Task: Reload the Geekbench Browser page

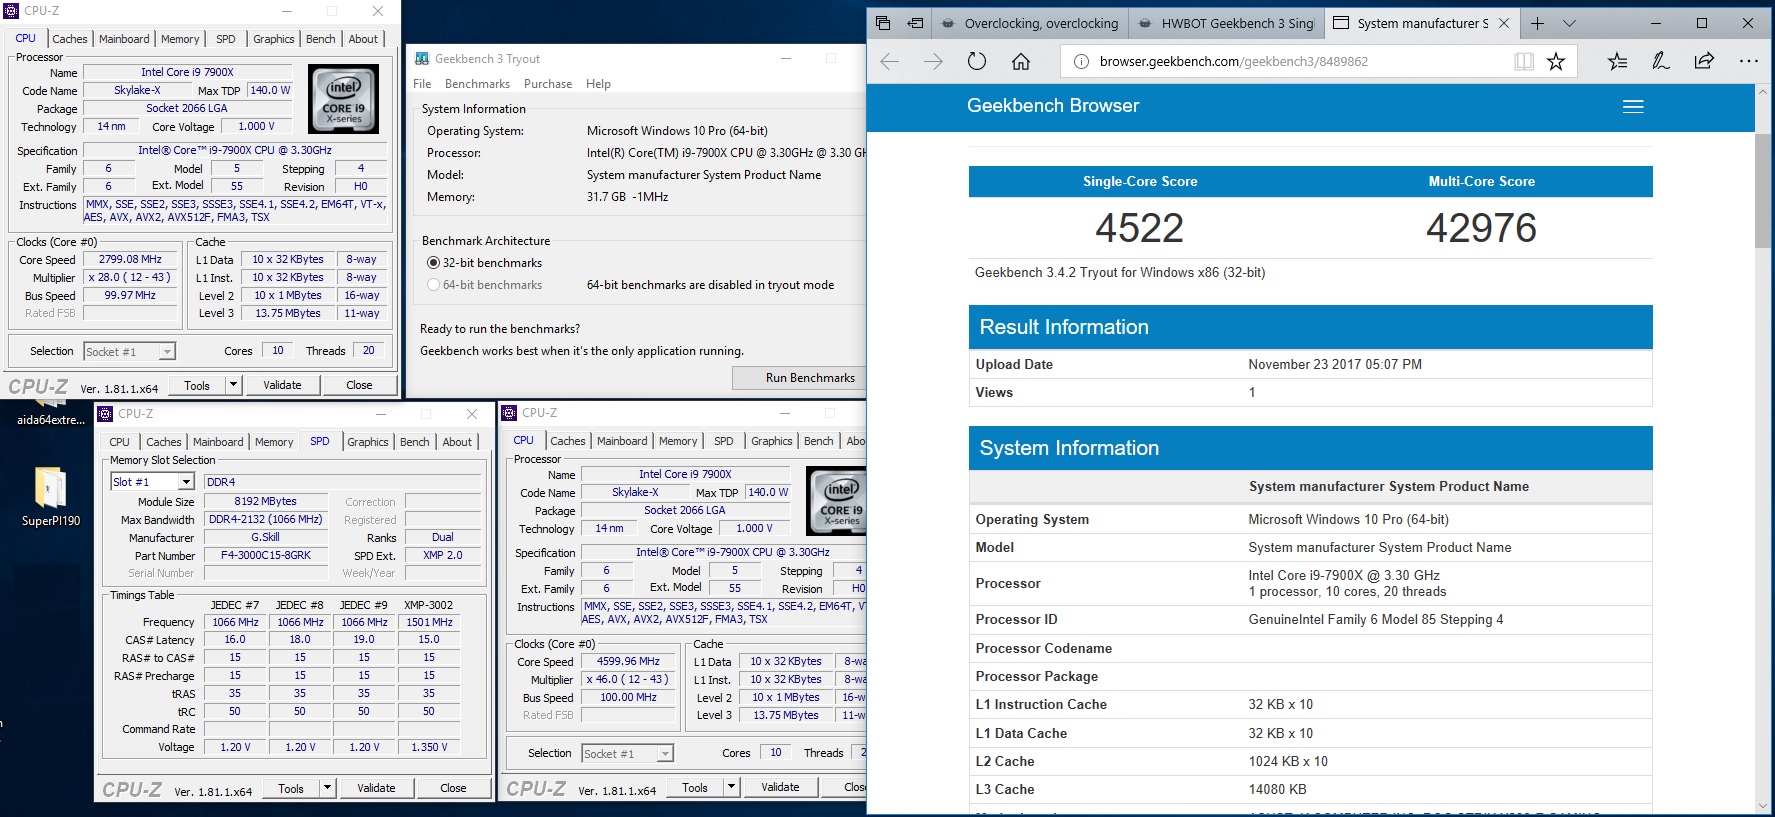Action: pos(977,62)
